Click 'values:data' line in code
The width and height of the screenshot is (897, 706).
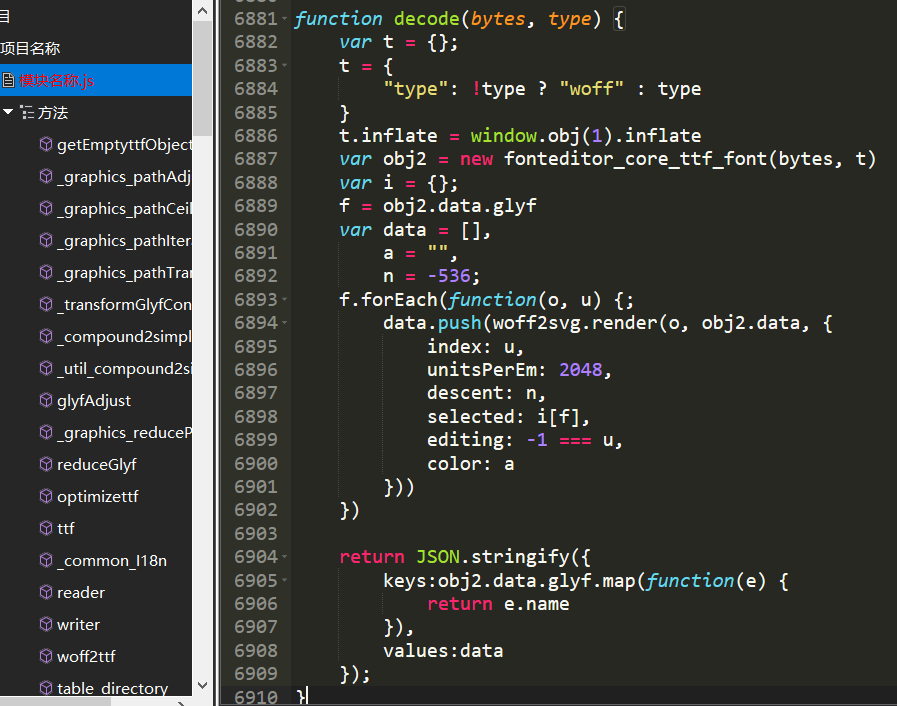coord(443,651)
